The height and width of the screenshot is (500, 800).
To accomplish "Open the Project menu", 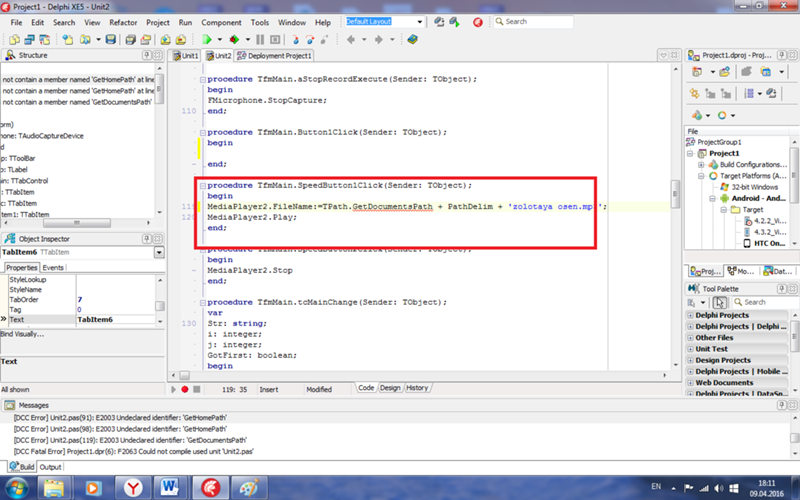I will pos(158,22).
